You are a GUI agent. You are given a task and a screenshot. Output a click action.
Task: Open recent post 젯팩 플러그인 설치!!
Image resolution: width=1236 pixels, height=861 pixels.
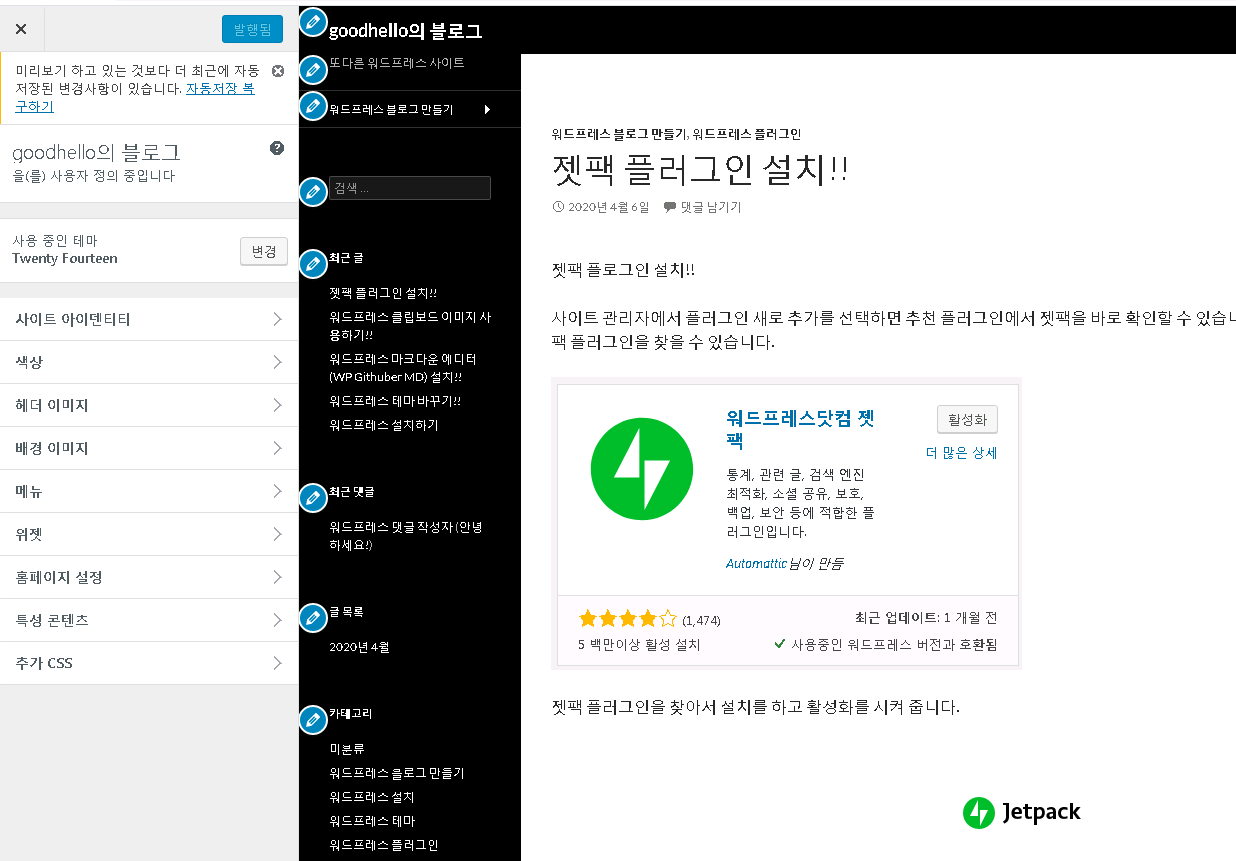click(383, 293)
